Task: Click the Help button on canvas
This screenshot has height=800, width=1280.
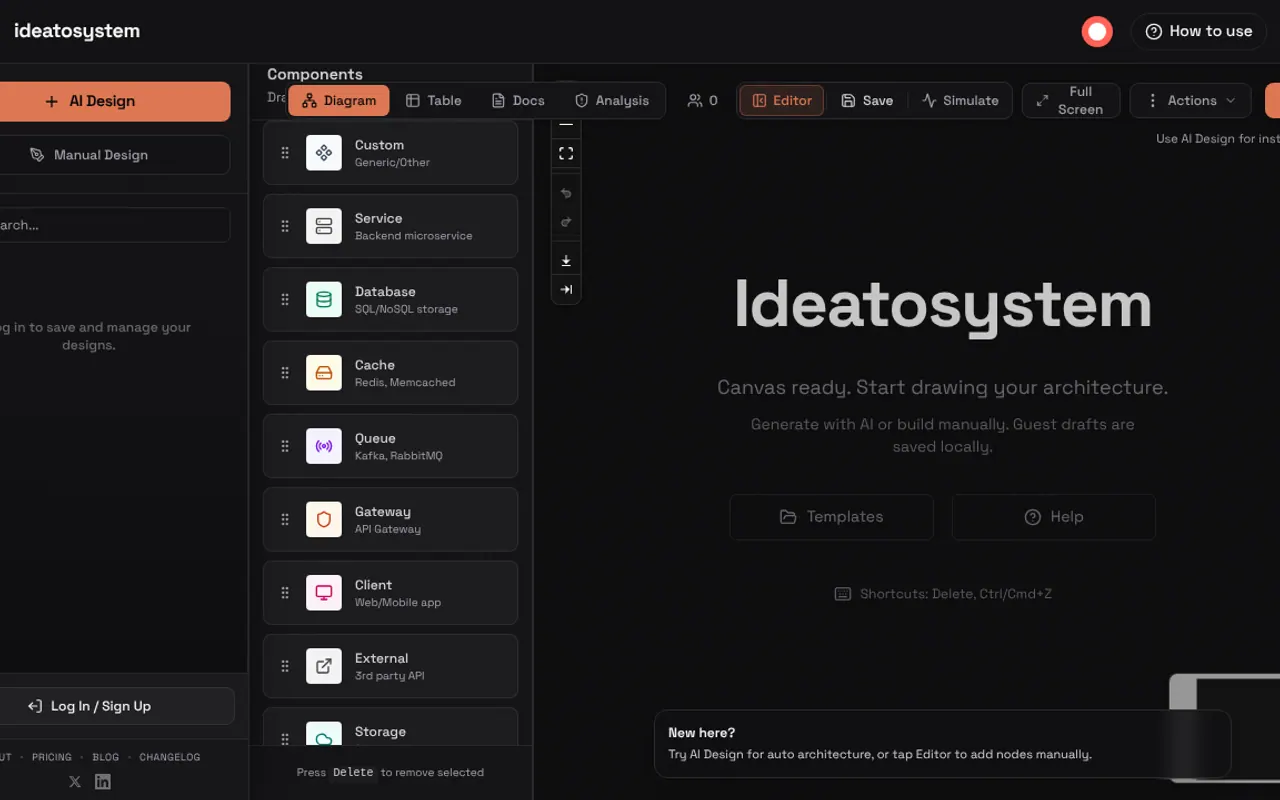Action: point(1054,517)
